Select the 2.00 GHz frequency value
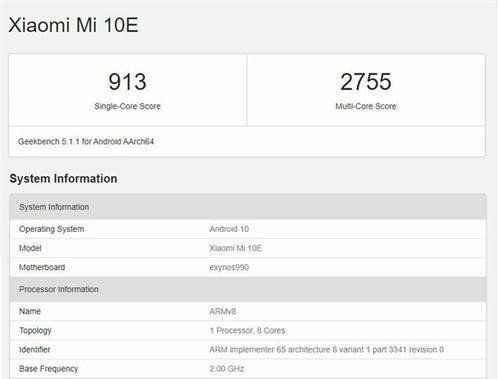The height and width of the screenshot is (379, 500). click(227, 369)
